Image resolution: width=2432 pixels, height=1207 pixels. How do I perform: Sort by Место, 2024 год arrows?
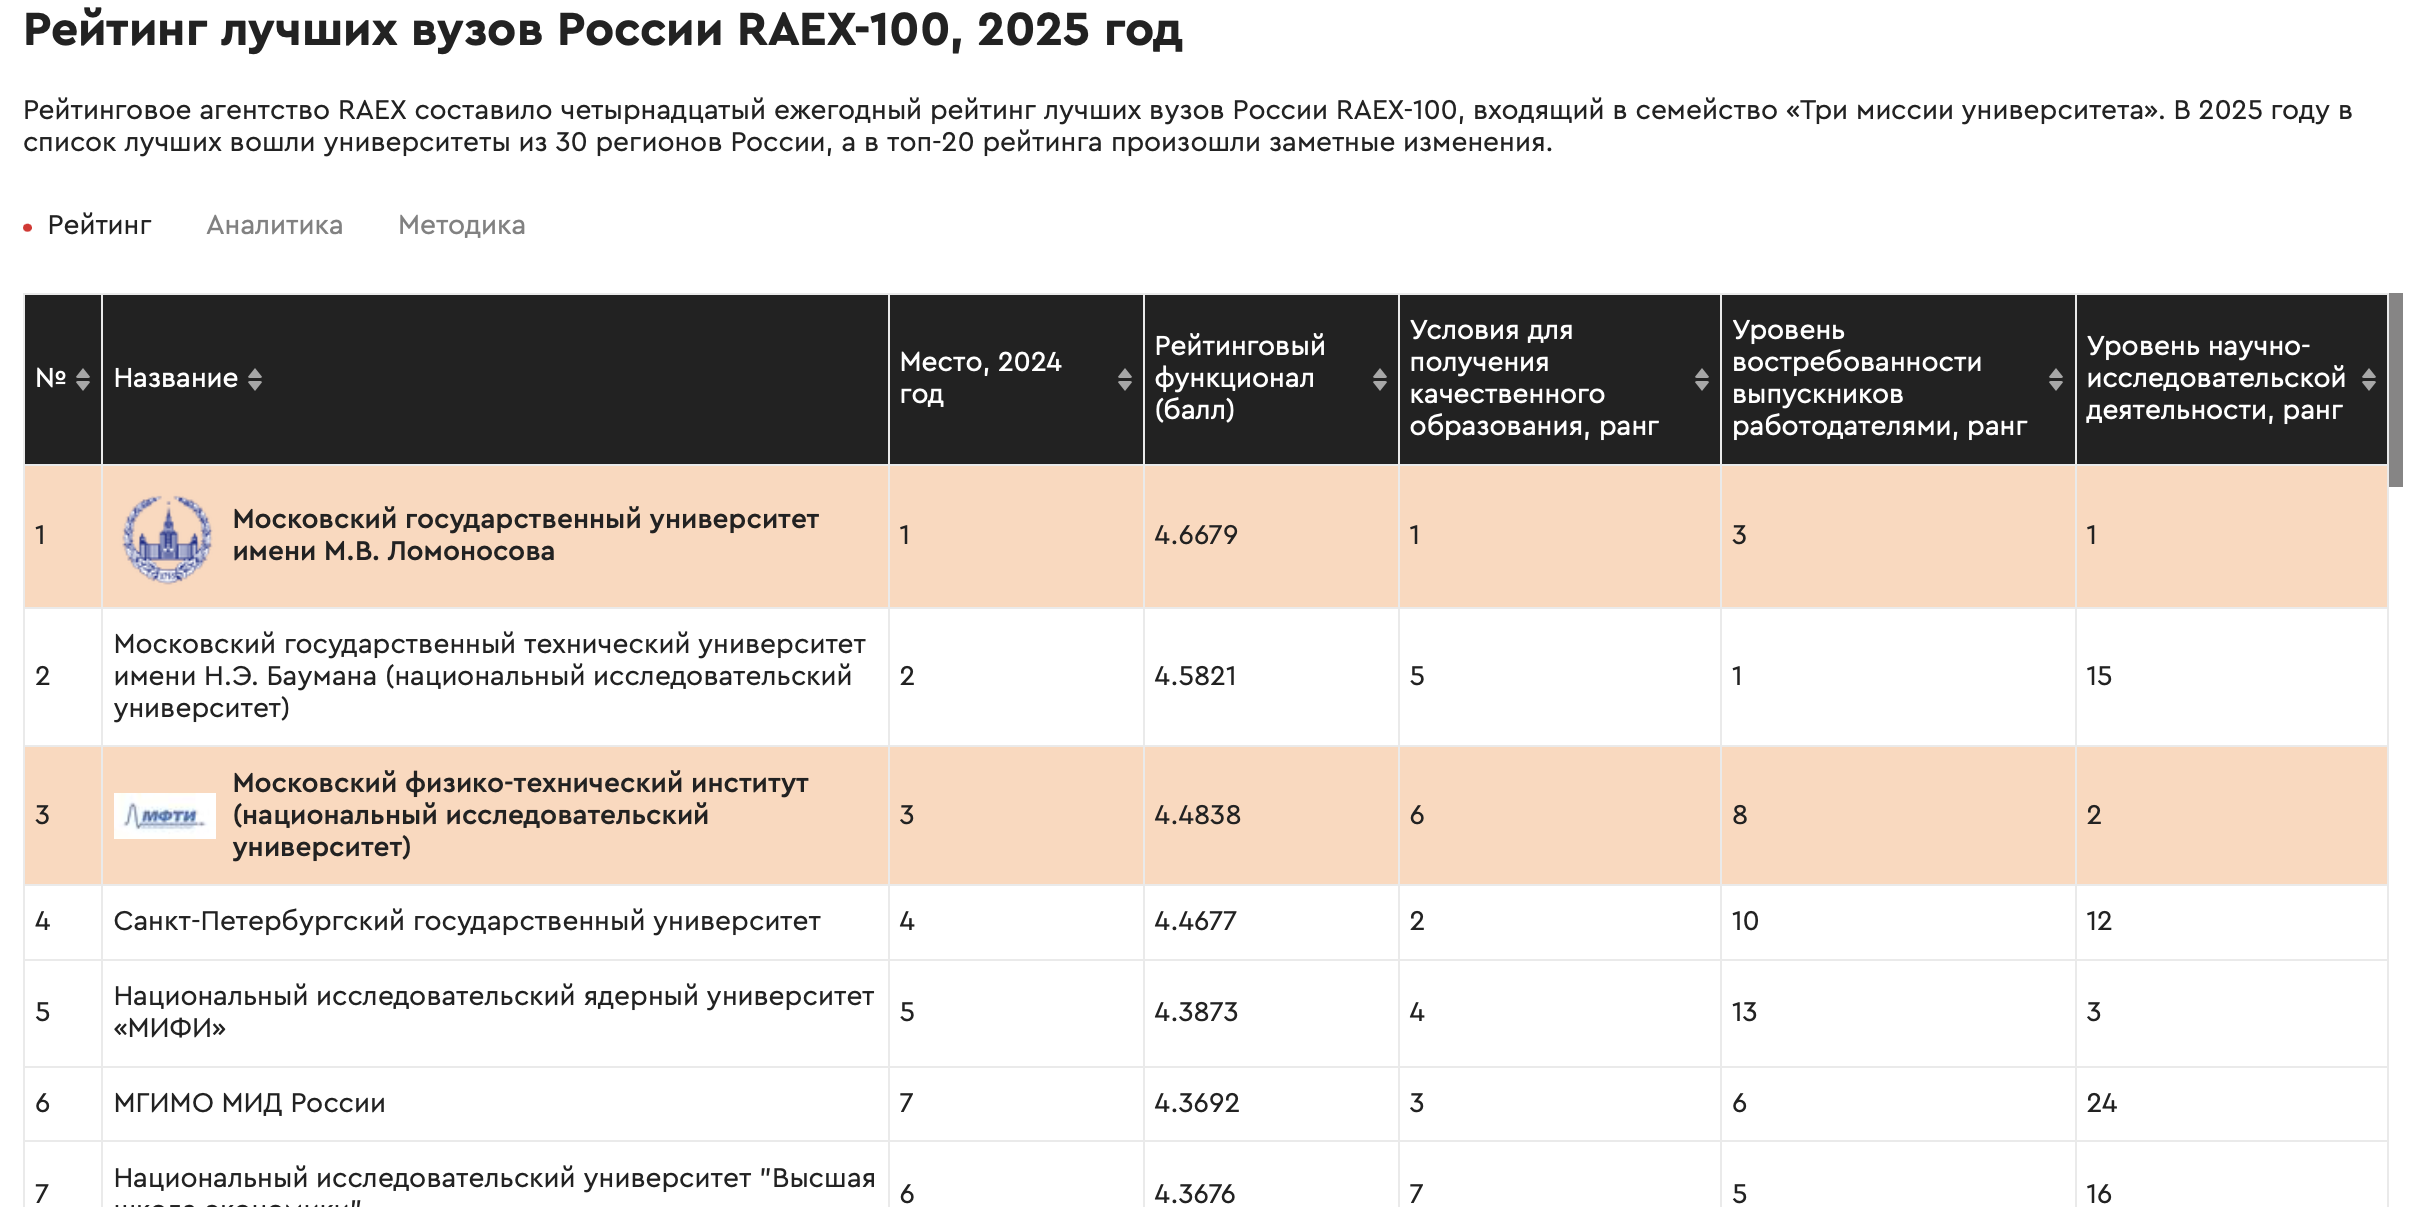coord(1125,379)
